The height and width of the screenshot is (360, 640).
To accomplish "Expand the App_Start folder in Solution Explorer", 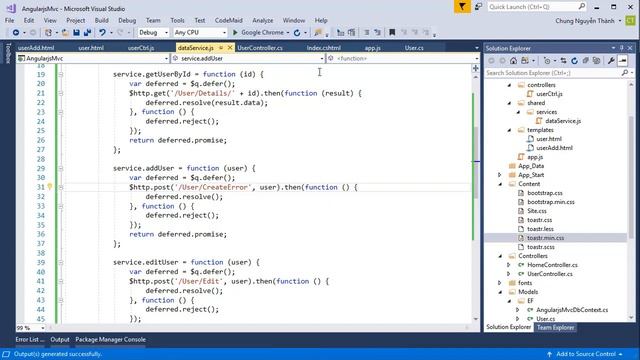I will (500, 175).
